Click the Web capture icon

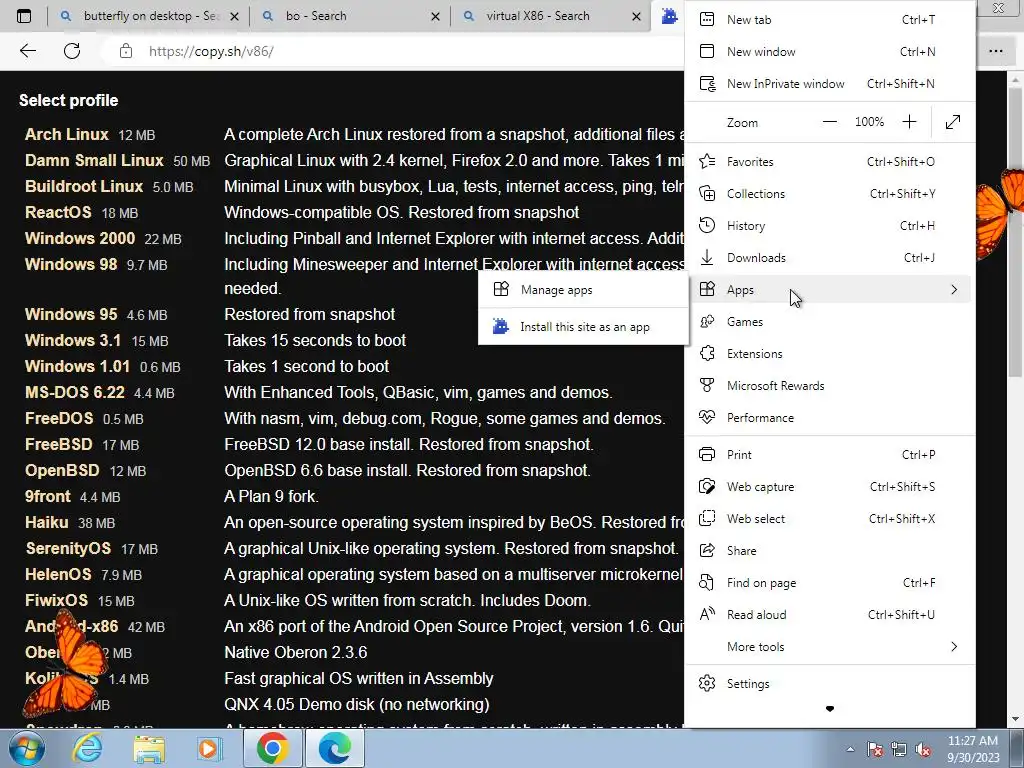coord(707,487)
